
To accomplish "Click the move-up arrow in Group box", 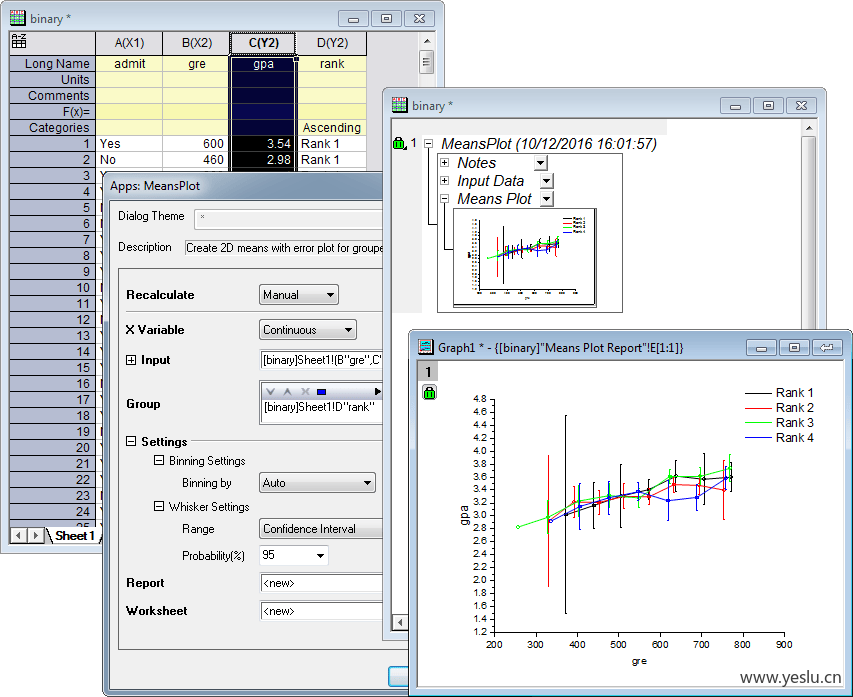I will (286, 391).
